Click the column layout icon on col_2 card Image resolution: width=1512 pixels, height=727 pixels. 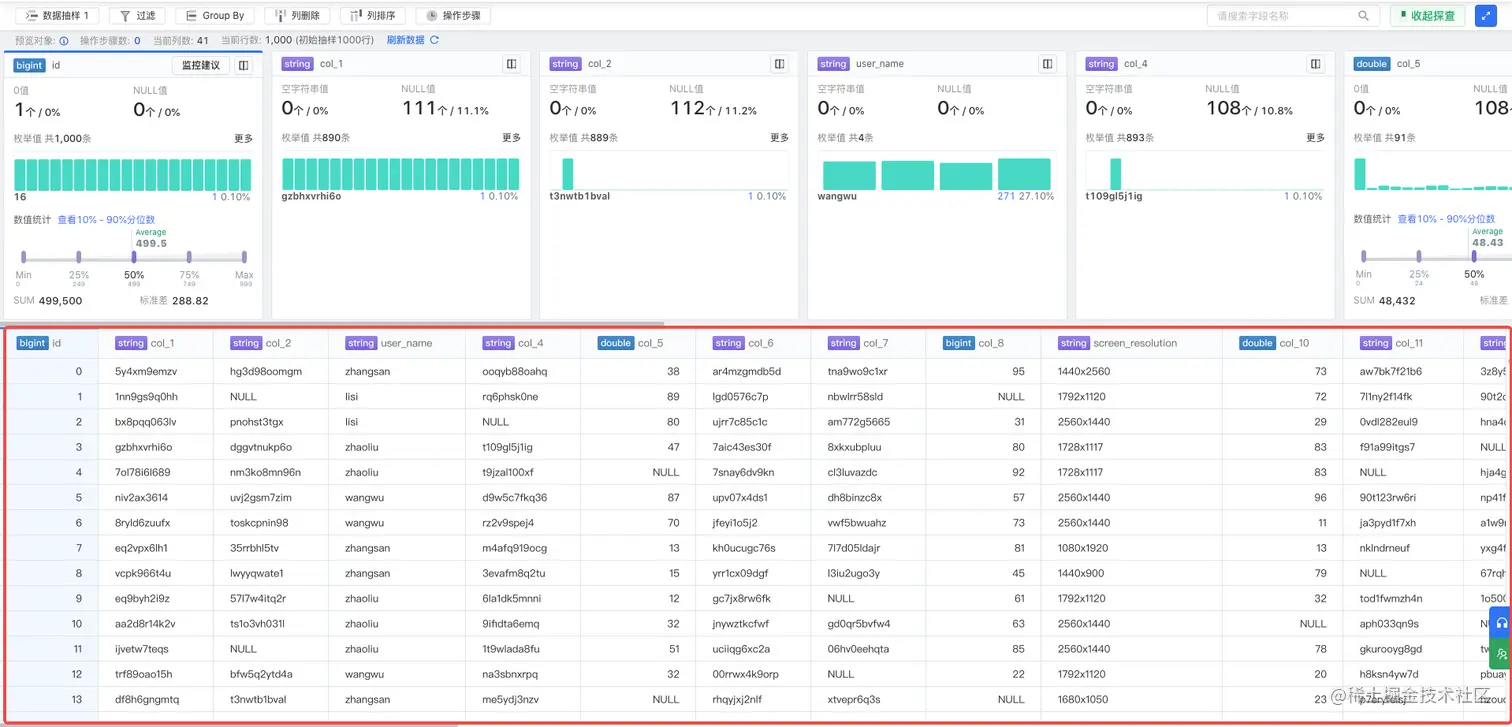[779, 64]
